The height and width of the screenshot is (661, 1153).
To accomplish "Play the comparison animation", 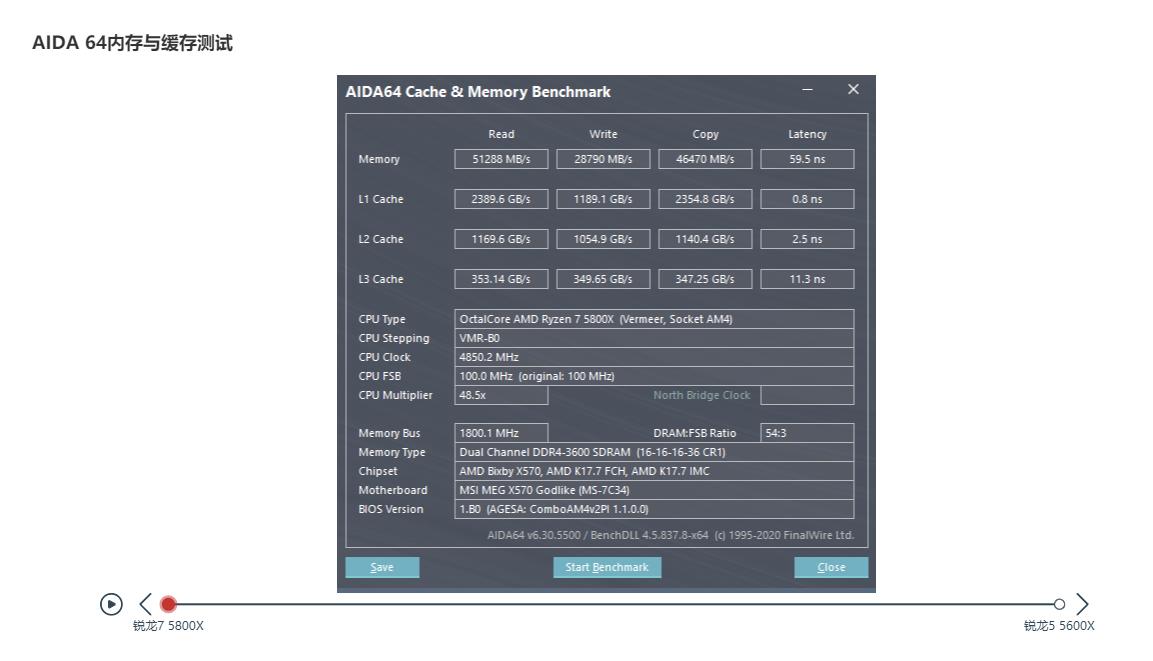I will [110, 604].
